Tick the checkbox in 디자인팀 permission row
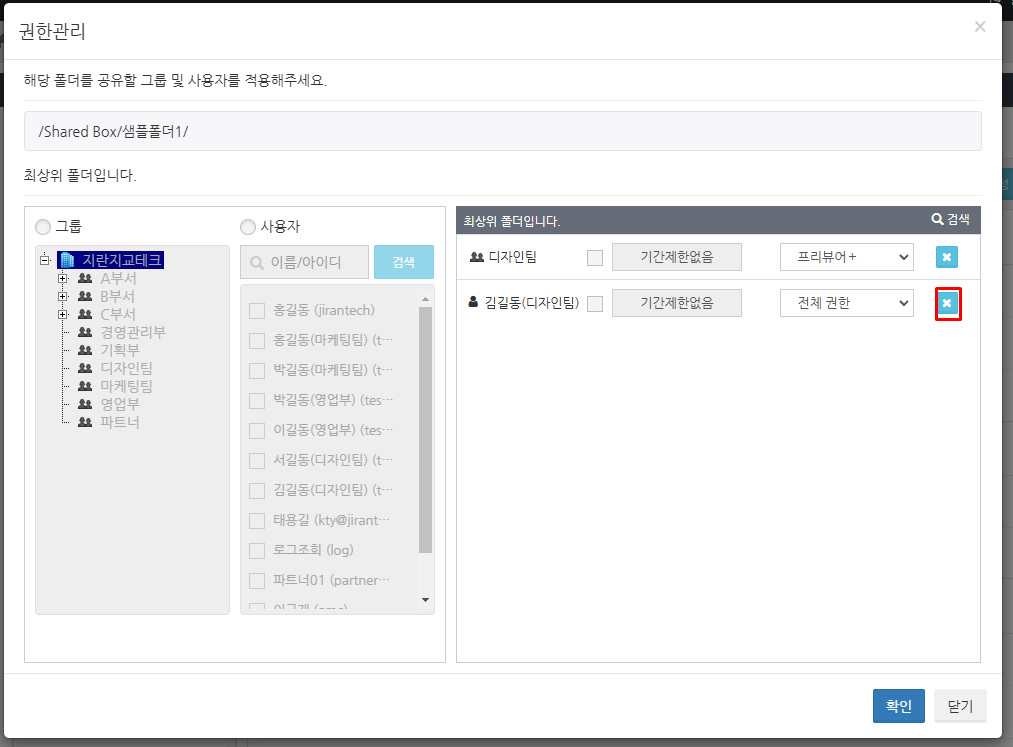 pos(595,258)
